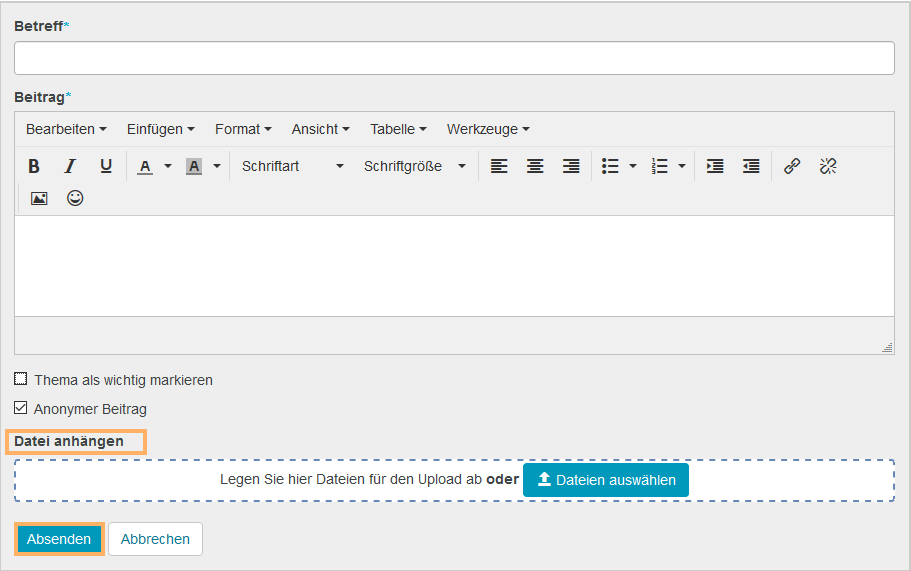The width and height of the screenshot is (911, 571).
Task: Insert an image into the post
Action: (39, 198)
